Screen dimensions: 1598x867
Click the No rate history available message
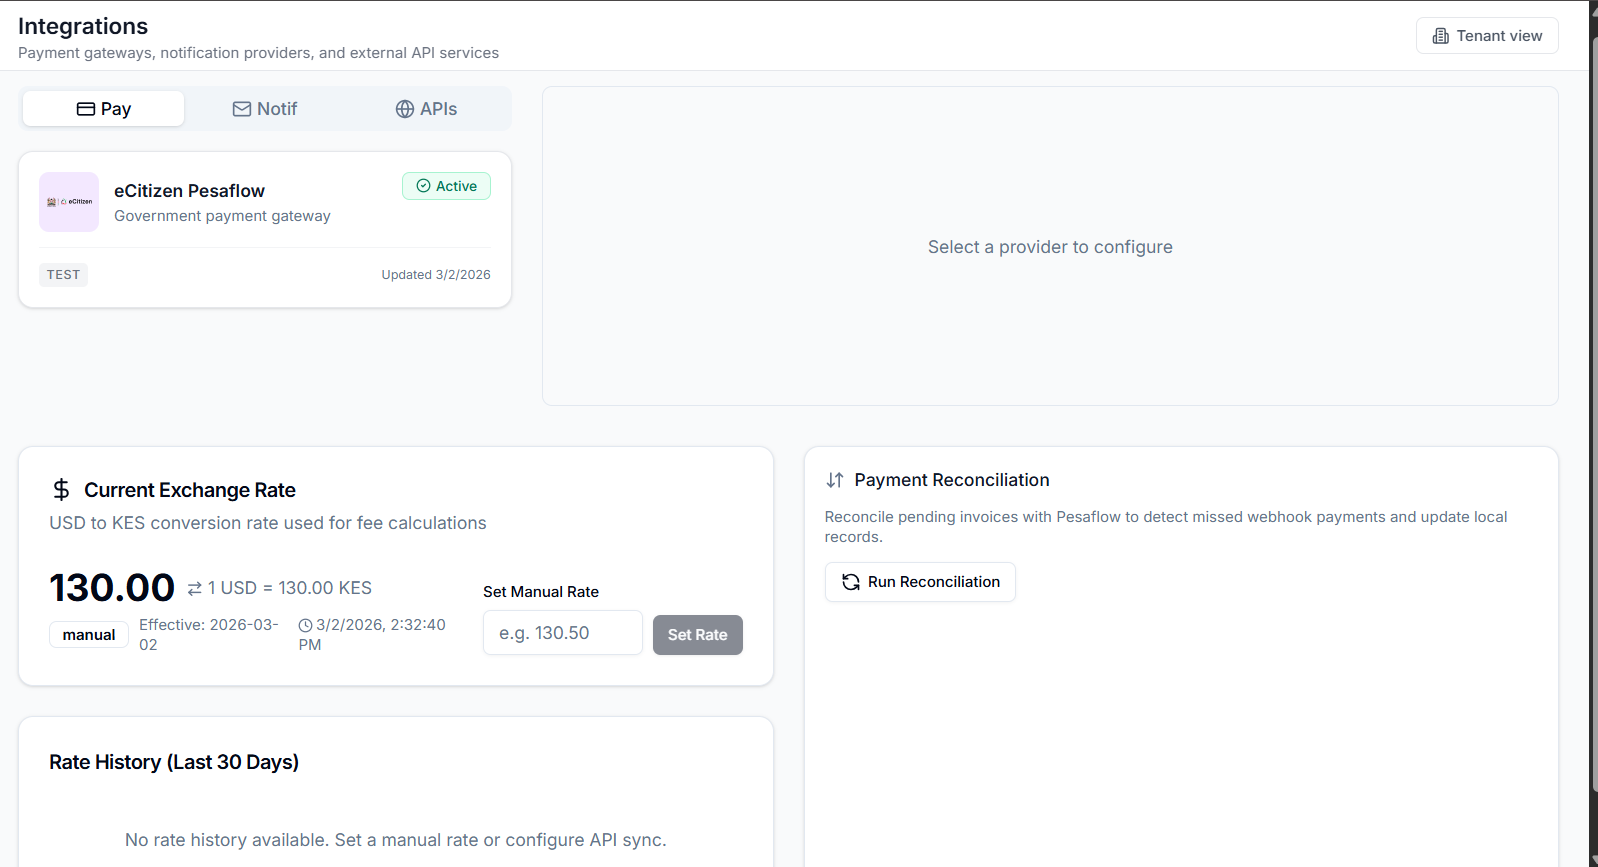tap(396, 840)
